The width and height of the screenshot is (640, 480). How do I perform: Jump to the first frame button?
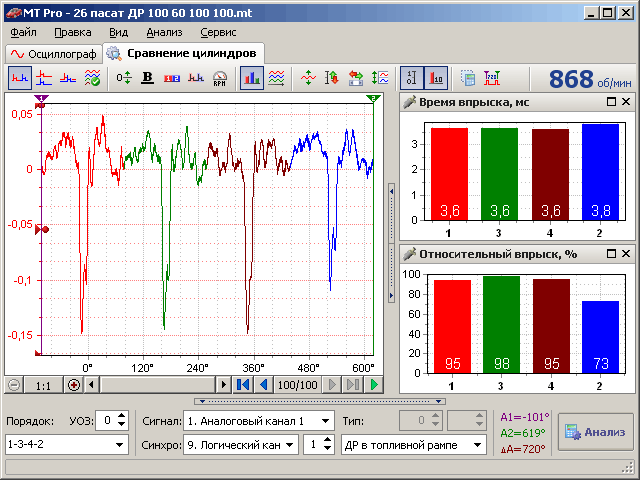tap(243, 385)
